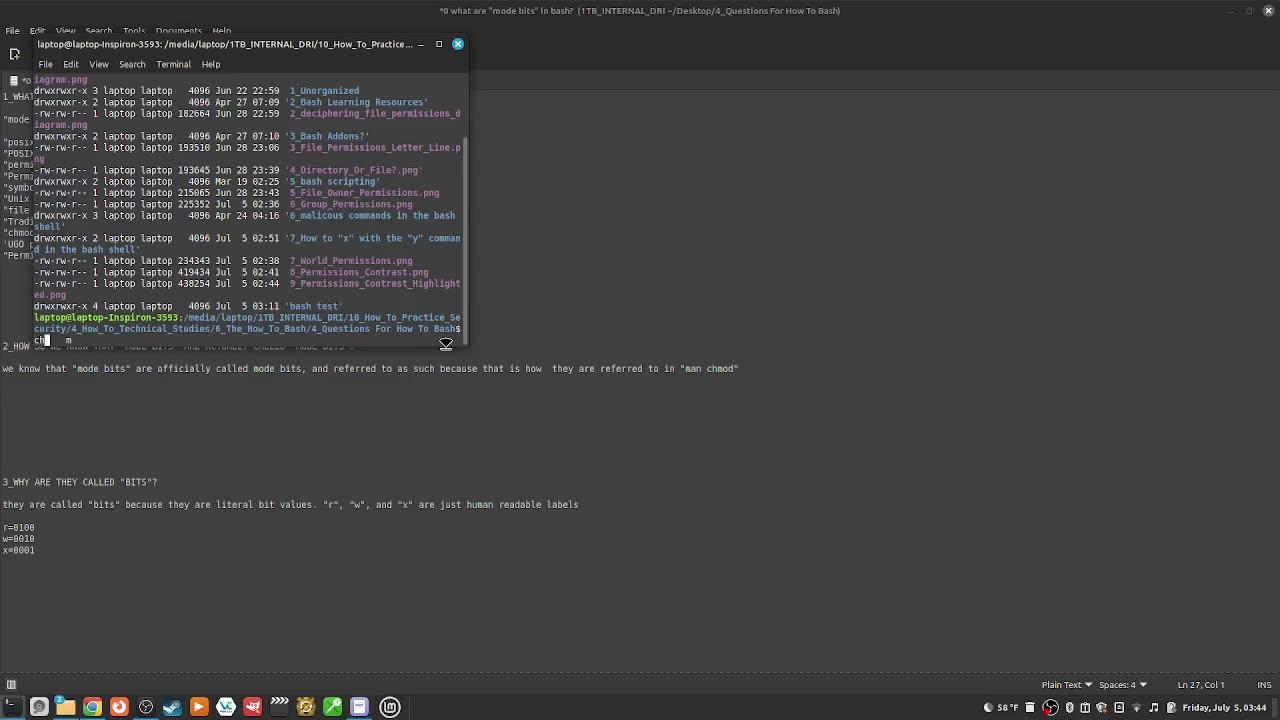Click '3_Bash Addons?' directory in terminal listing

pos(329,136)
